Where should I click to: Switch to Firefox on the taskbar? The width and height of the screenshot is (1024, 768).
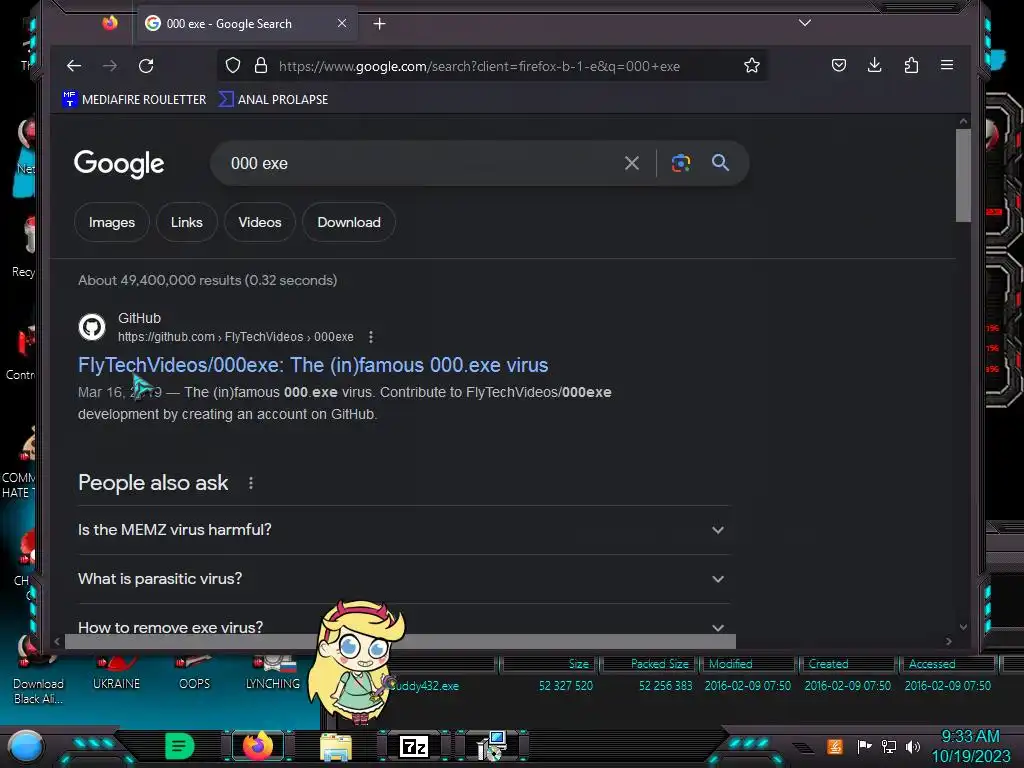click(x=258, y=746)
